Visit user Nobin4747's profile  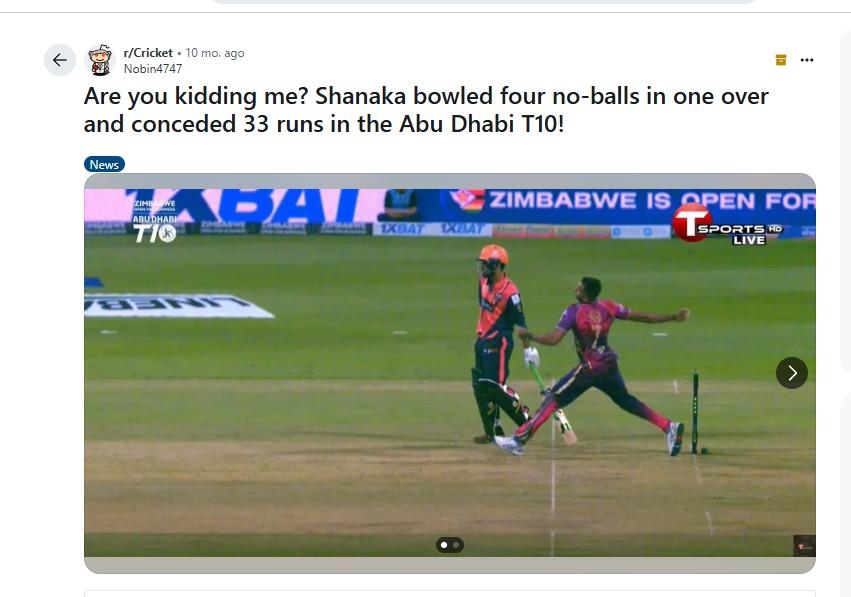153,69
